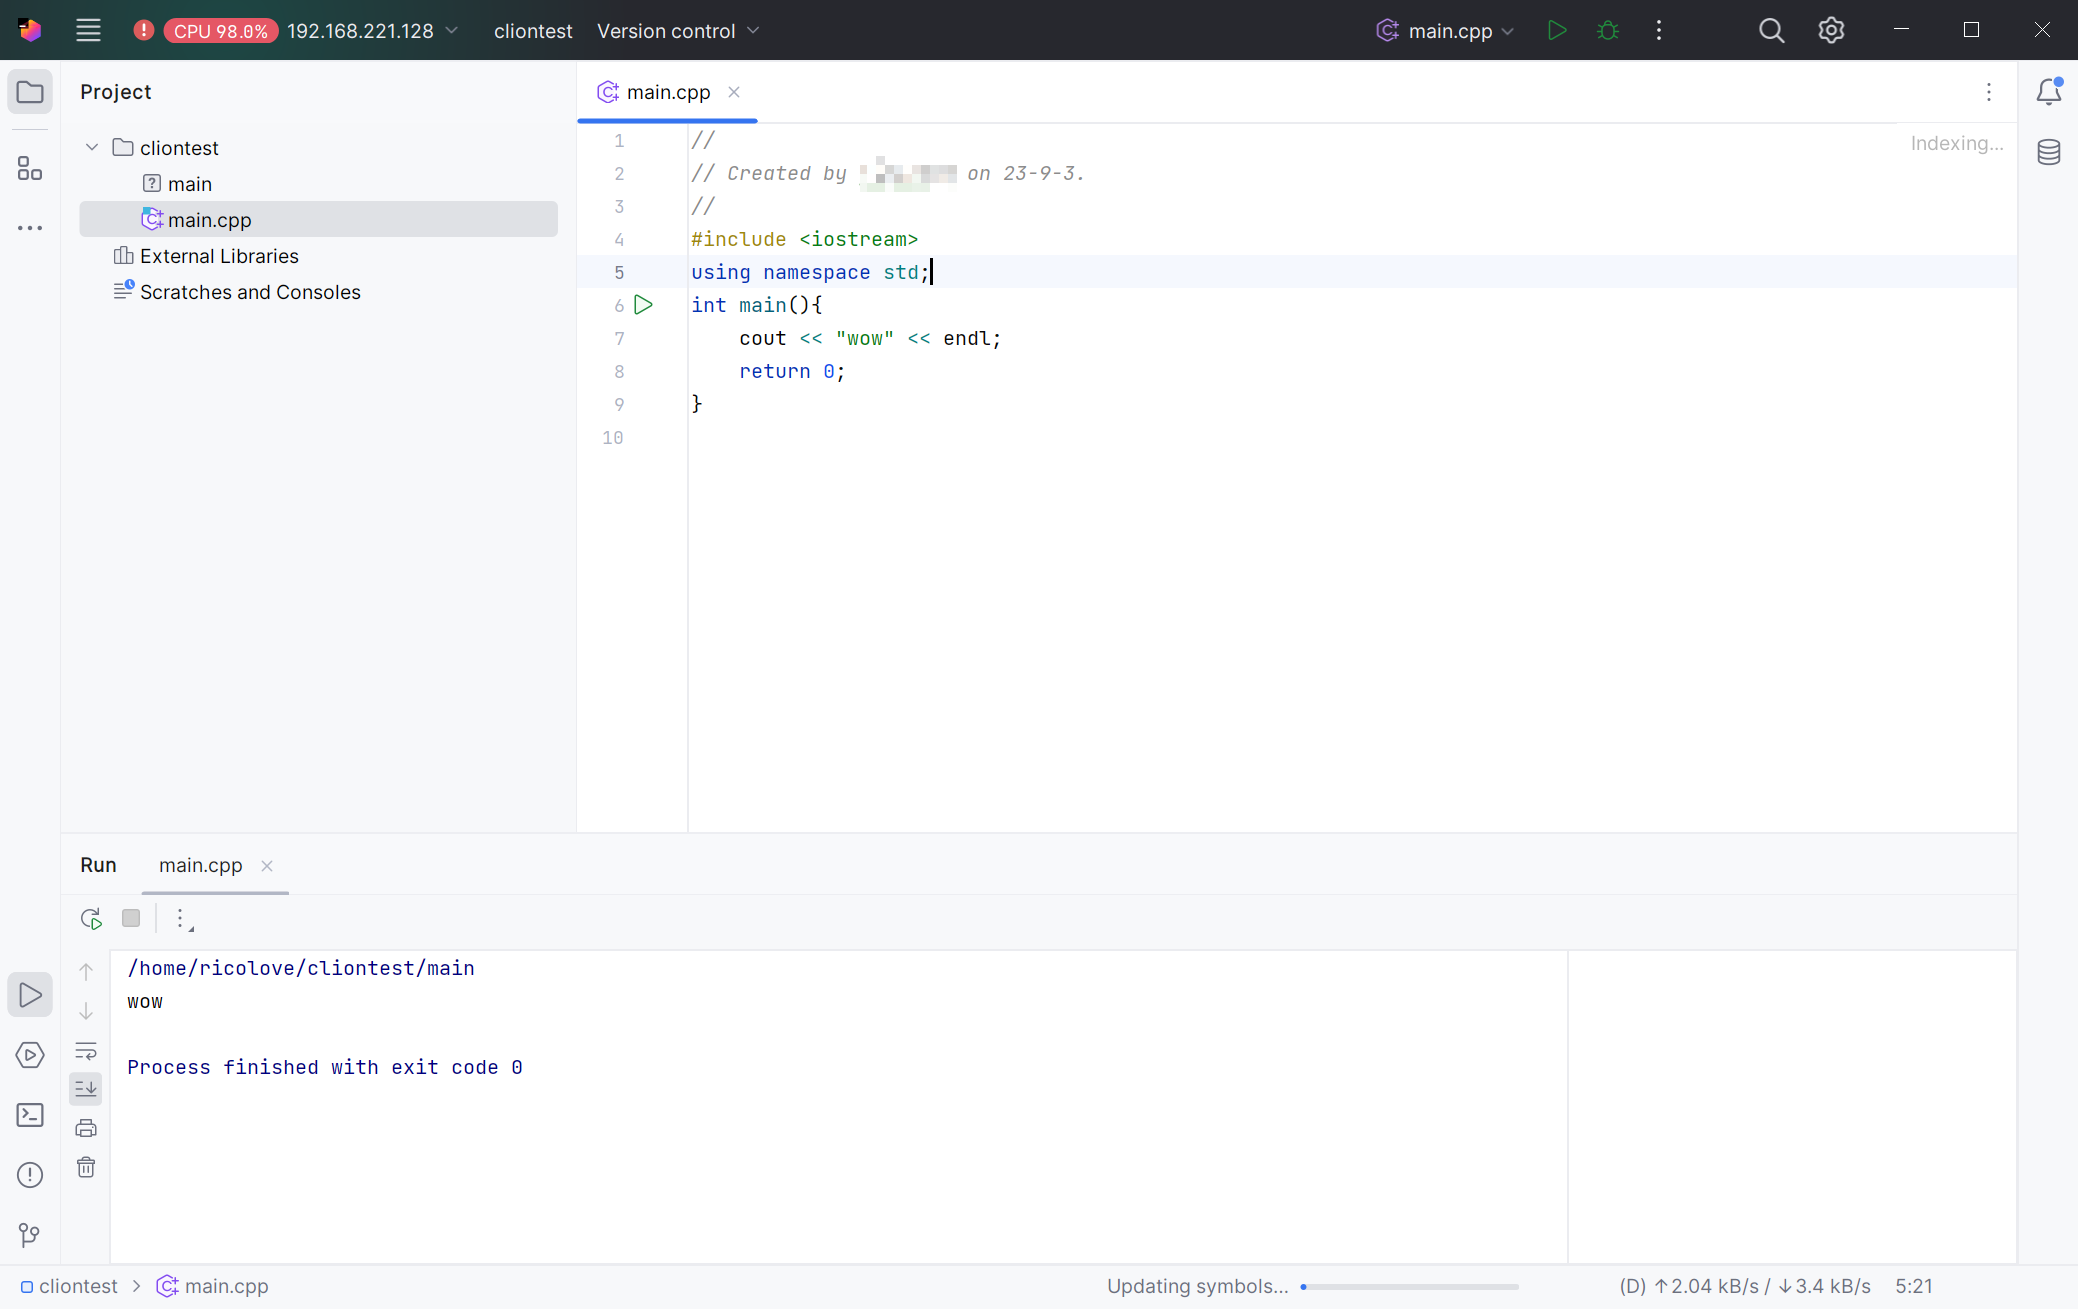
Task: Click the CPU 98.0% indicator
Action: pos(220,31)
